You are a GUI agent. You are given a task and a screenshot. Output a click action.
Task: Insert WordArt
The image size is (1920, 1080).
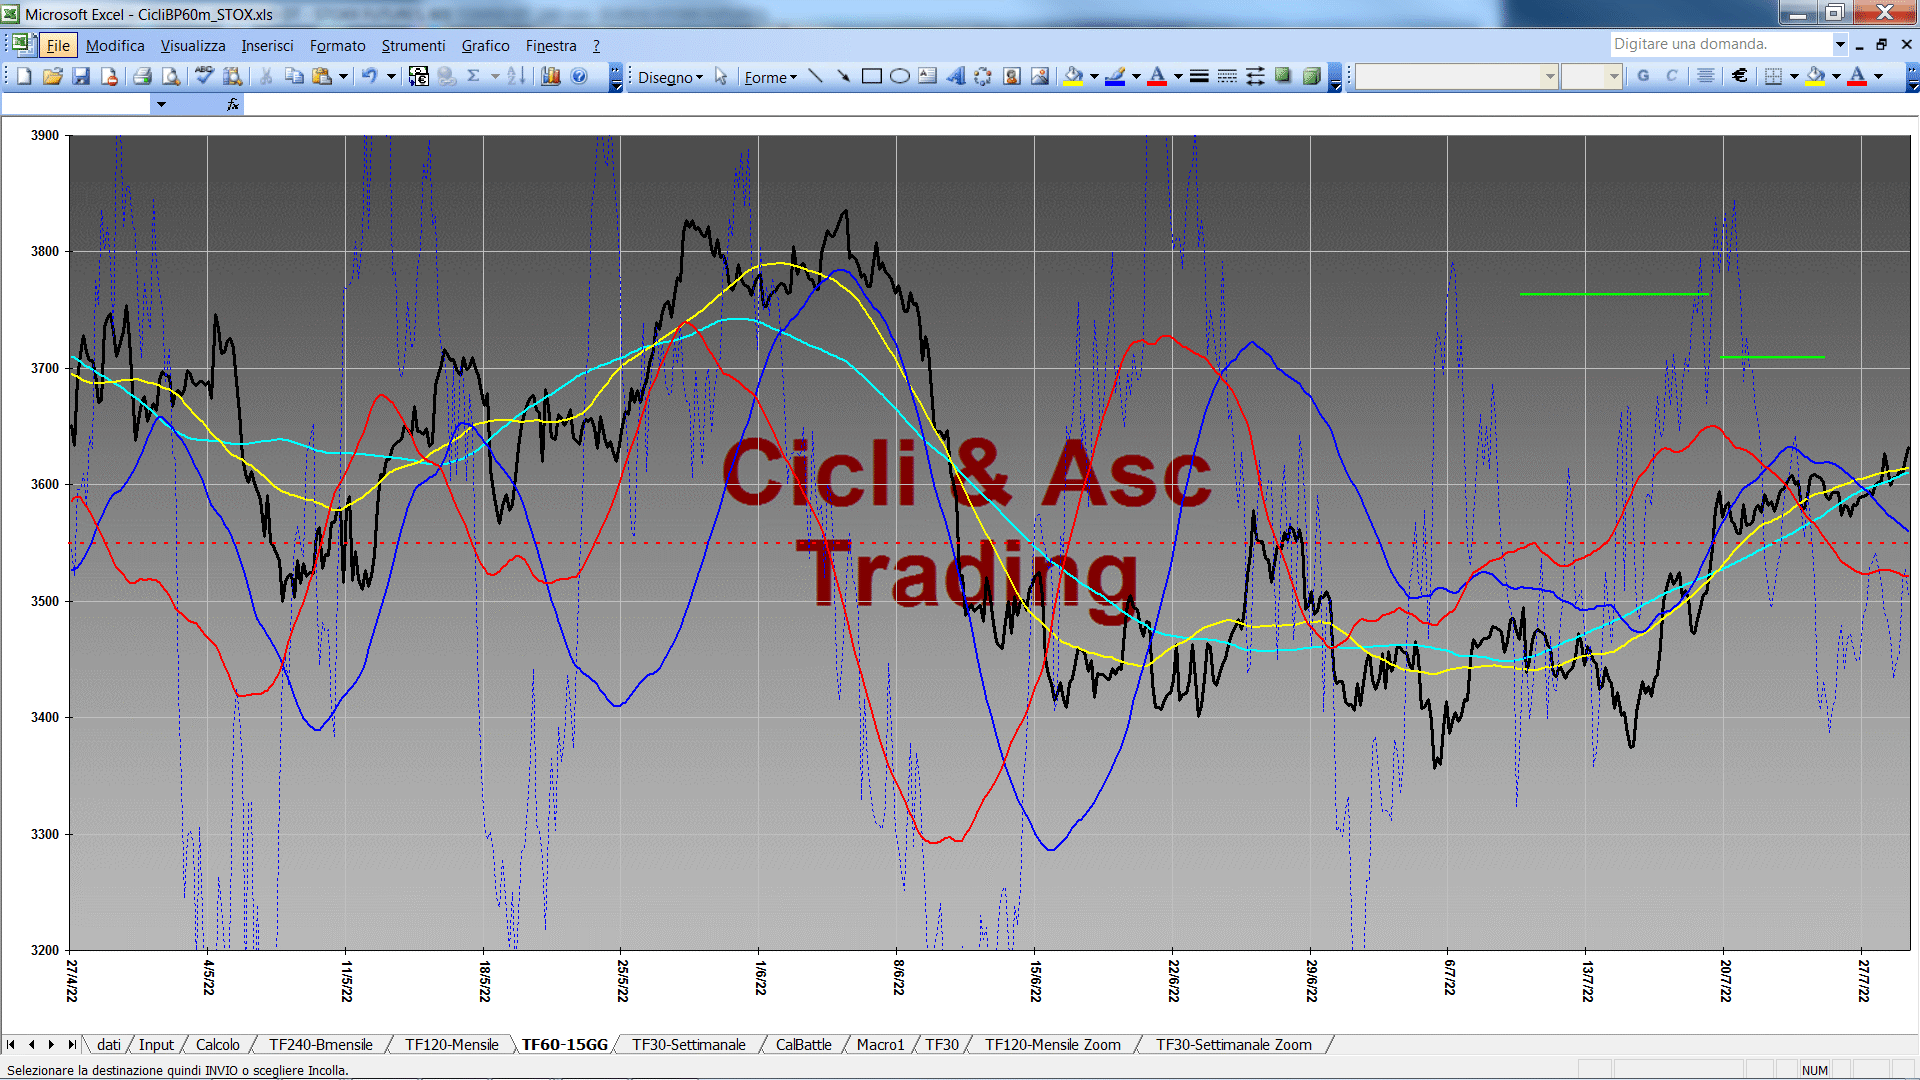click(955, 76)
